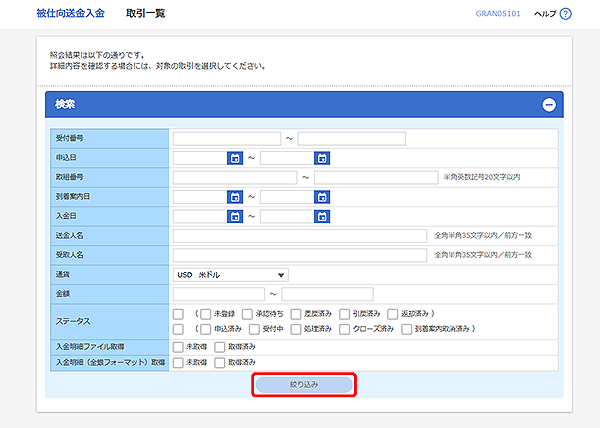Focus the 受付番号 start input field

pyautogui.click(x=227, y=138)
